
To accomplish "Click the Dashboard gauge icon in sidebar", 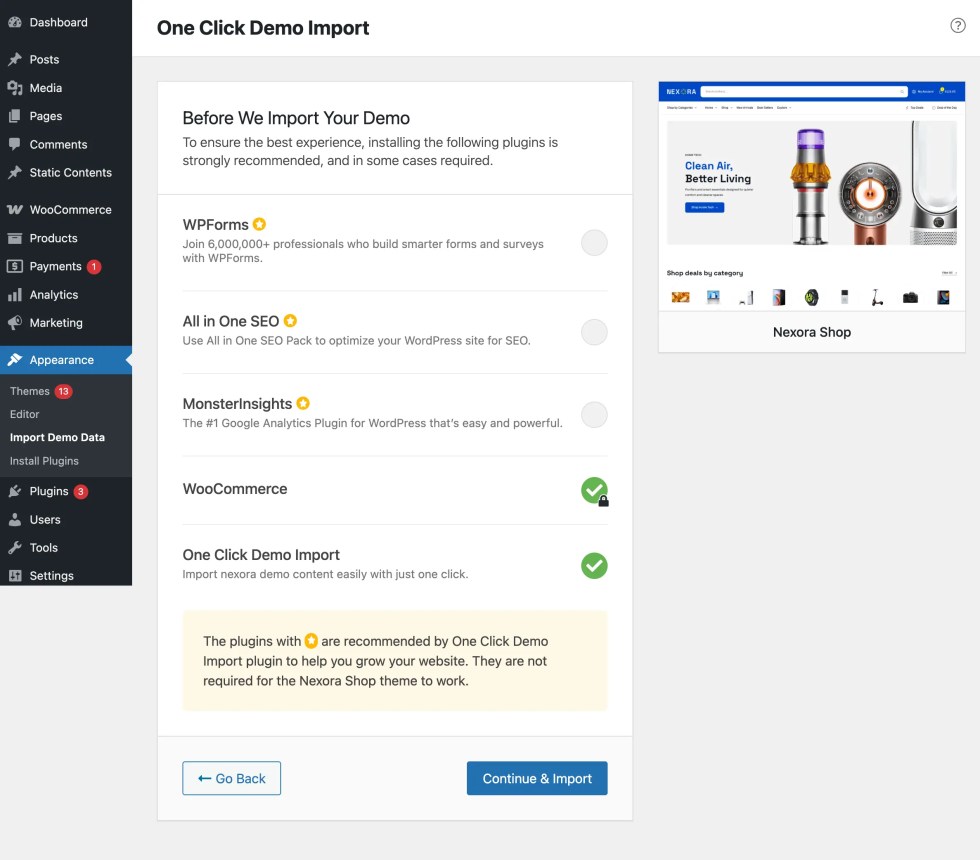I will click(15, 22).
